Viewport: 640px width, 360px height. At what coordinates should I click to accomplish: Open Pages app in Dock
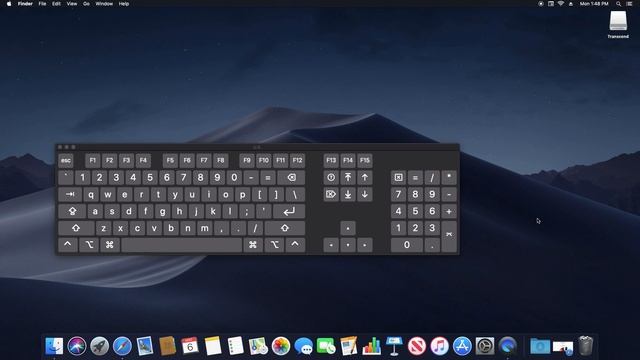click(x=349, y=346)
